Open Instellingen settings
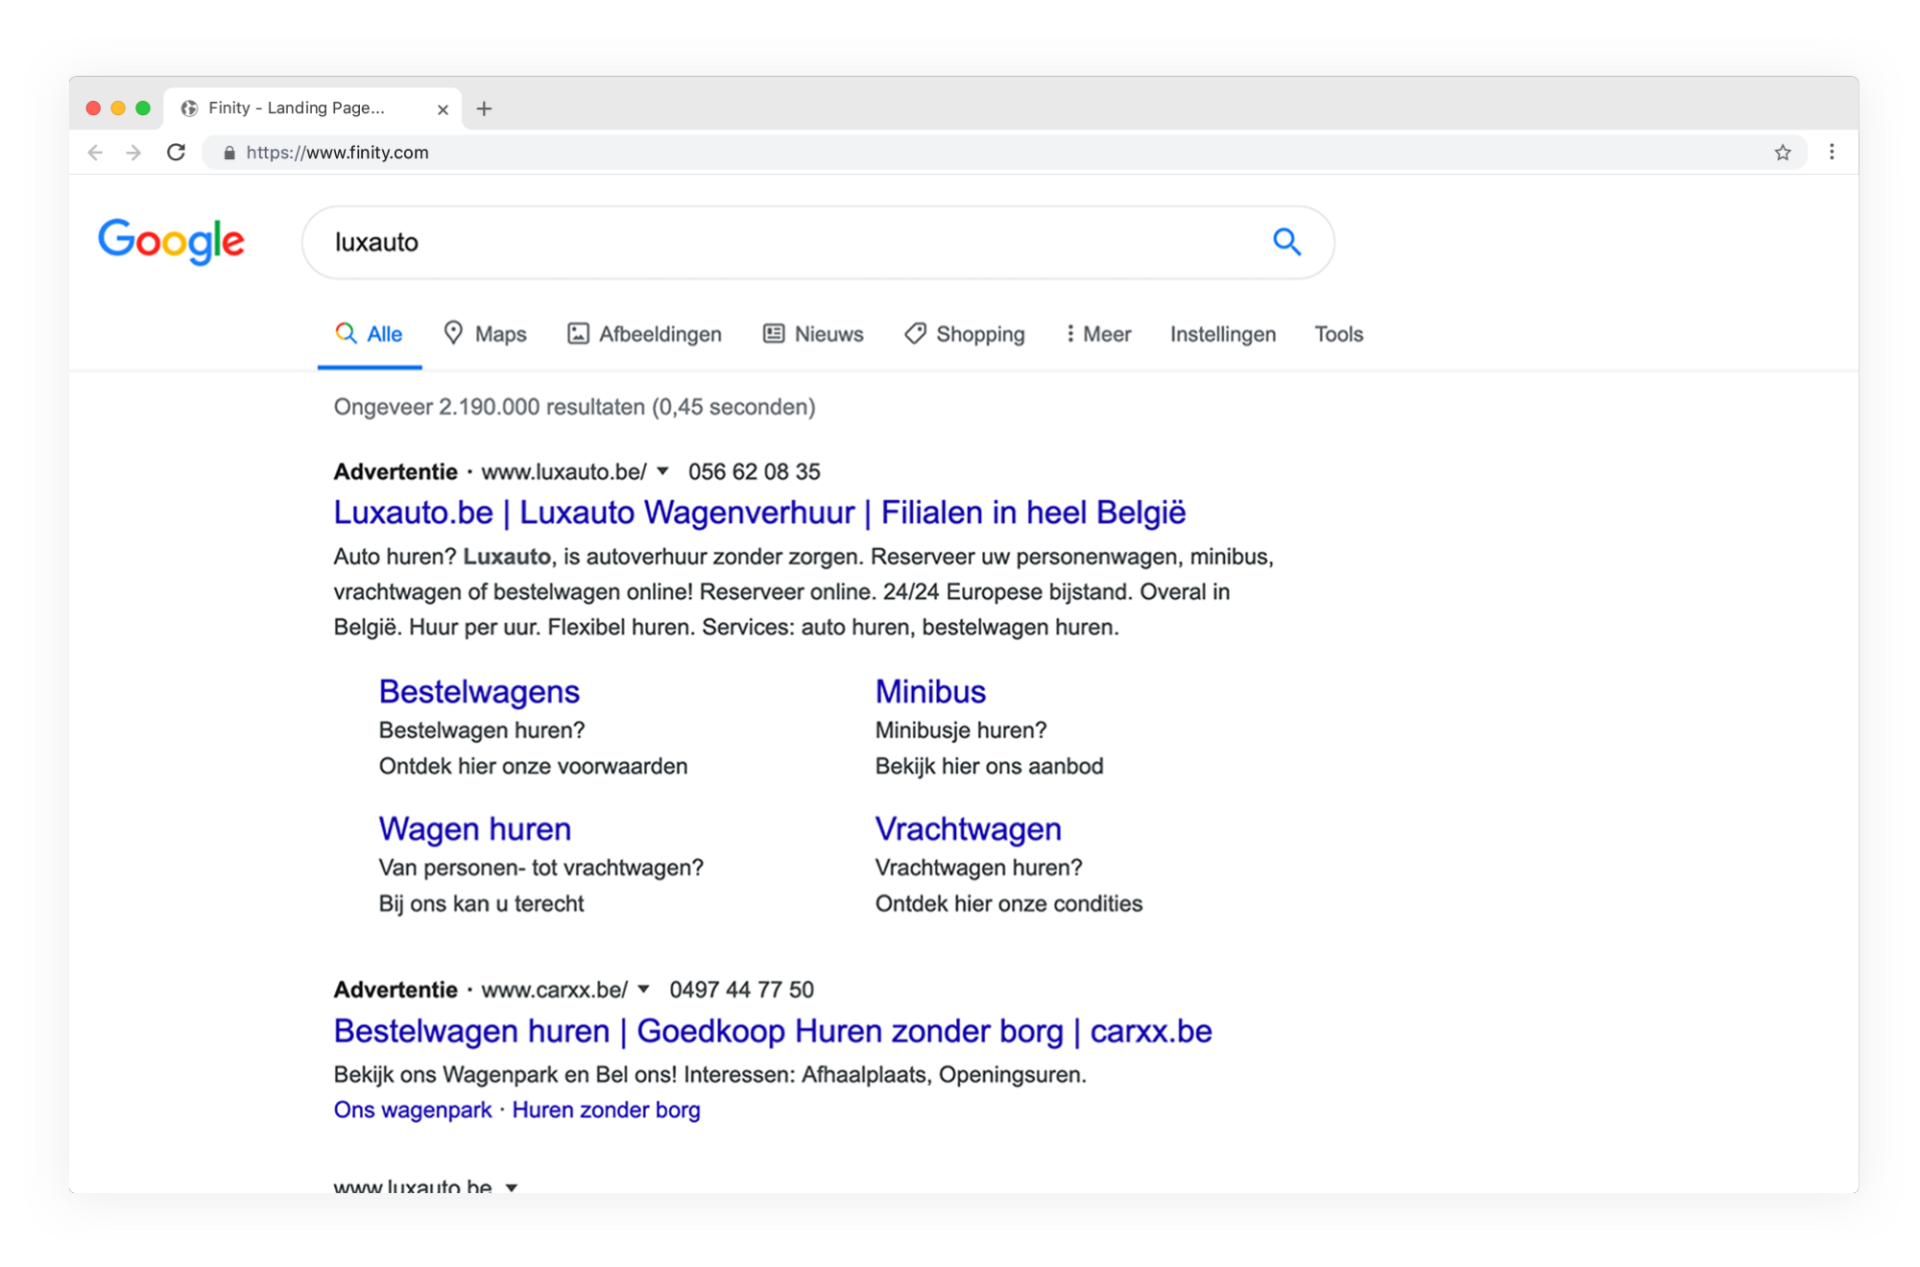The width and height of the screenshot is (1920, 1267). pyautogui.click(x=1223, y=334)
